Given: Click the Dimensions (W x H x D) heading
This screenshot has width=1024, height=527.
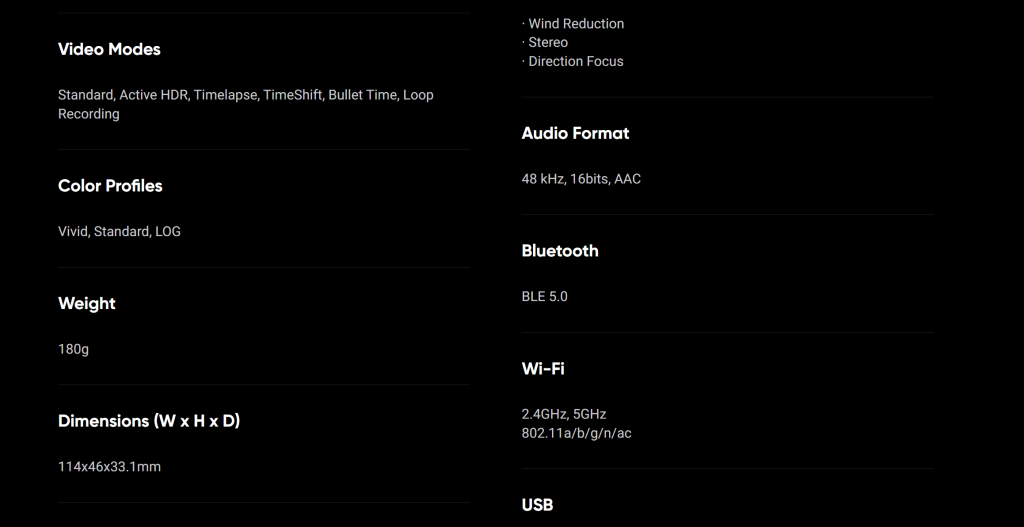Looking at the screenshot, I should 149,421.
